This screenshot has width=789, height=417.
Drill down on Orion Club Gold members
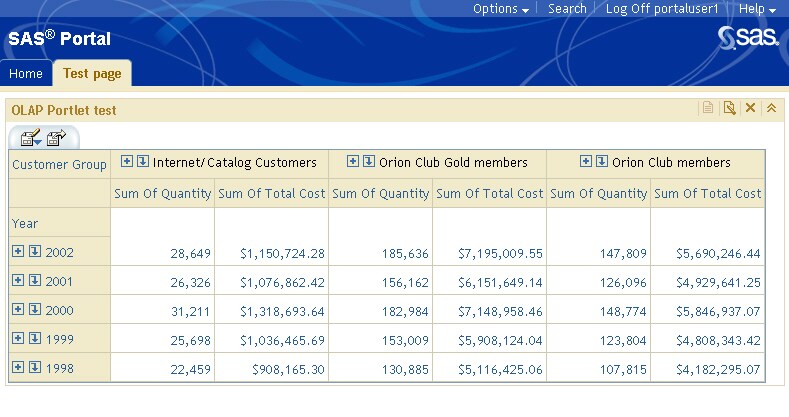pos(369,161)
